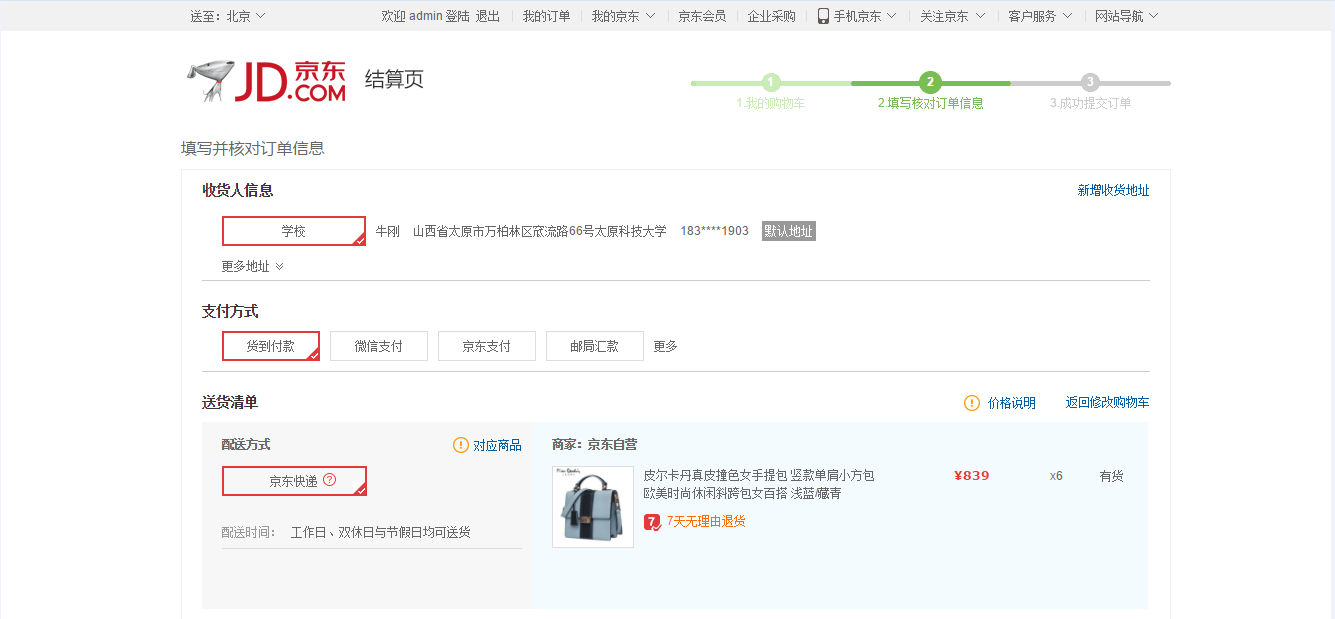Click the 2.填写核对订单信息 step label
1335x619 pixels.
(x=931, y=103)
